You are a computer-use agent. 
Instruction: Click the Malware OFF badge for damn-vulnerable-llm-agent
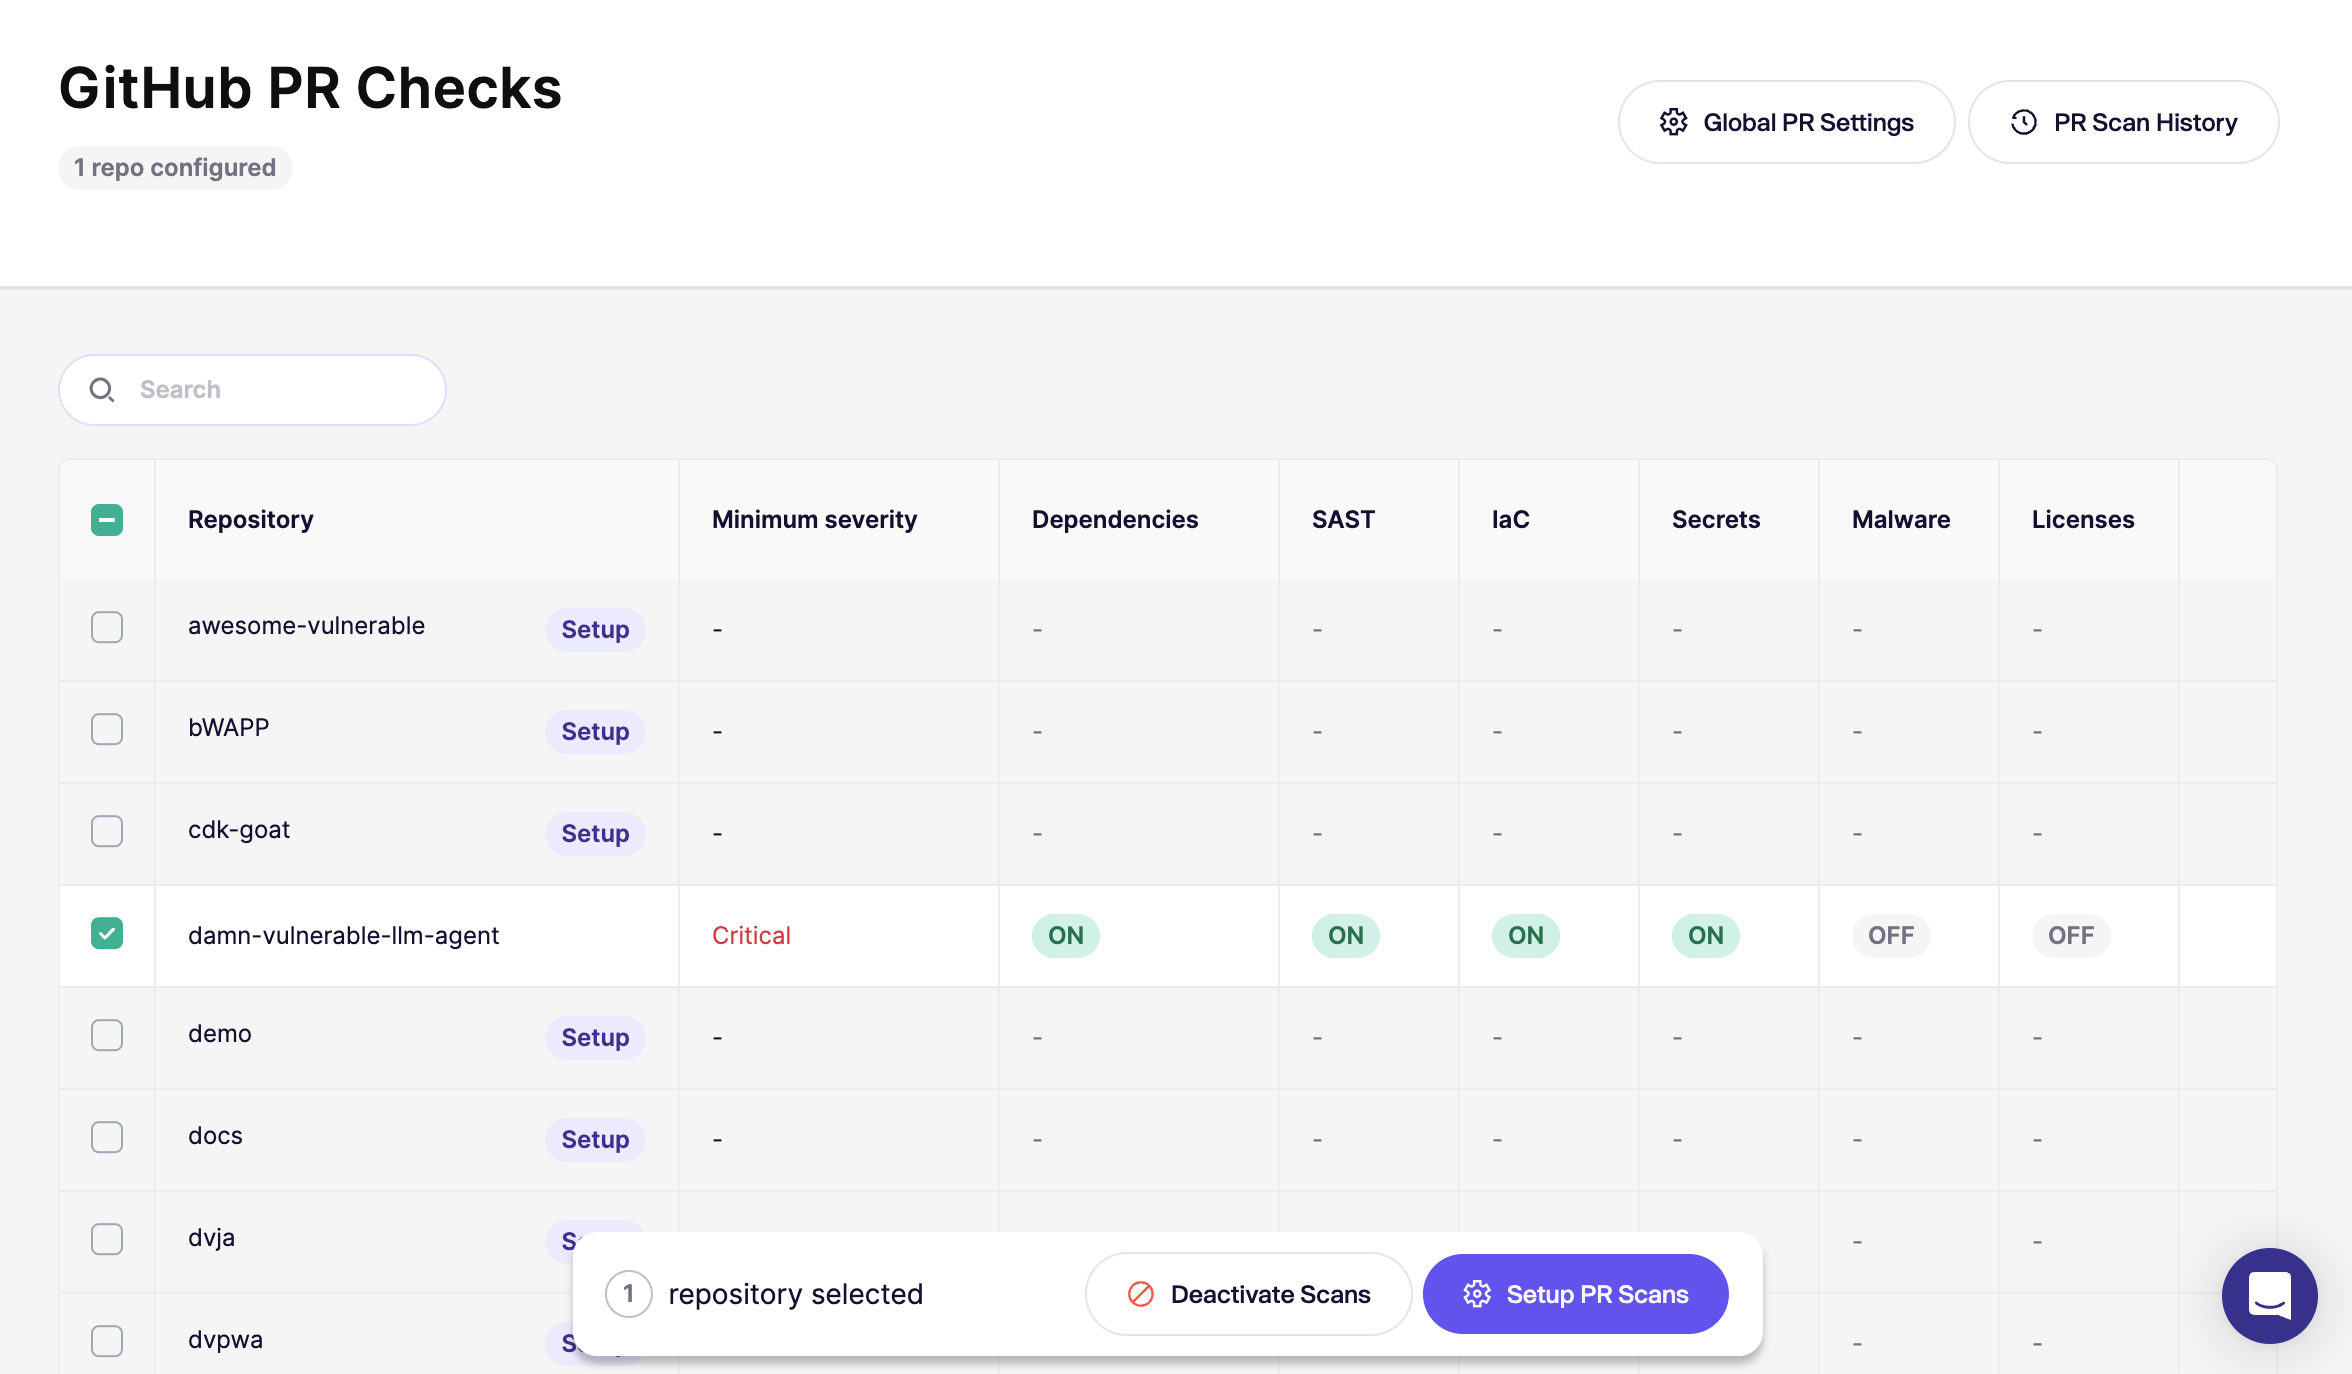pyautogui.click(x=1890, y=936)
